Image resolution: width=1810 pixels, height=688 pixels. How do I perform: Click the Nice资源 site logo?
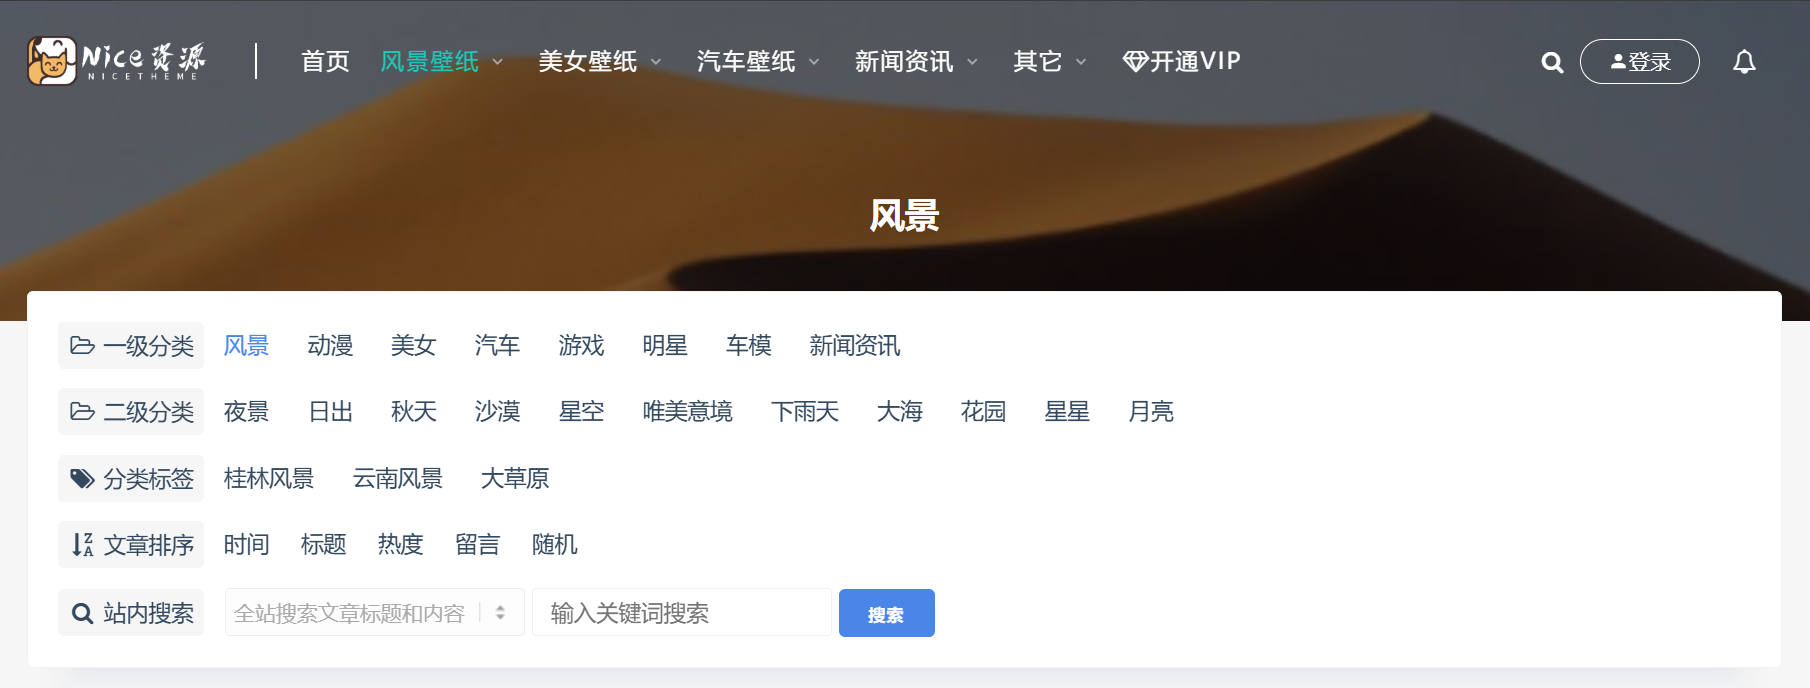117,61
